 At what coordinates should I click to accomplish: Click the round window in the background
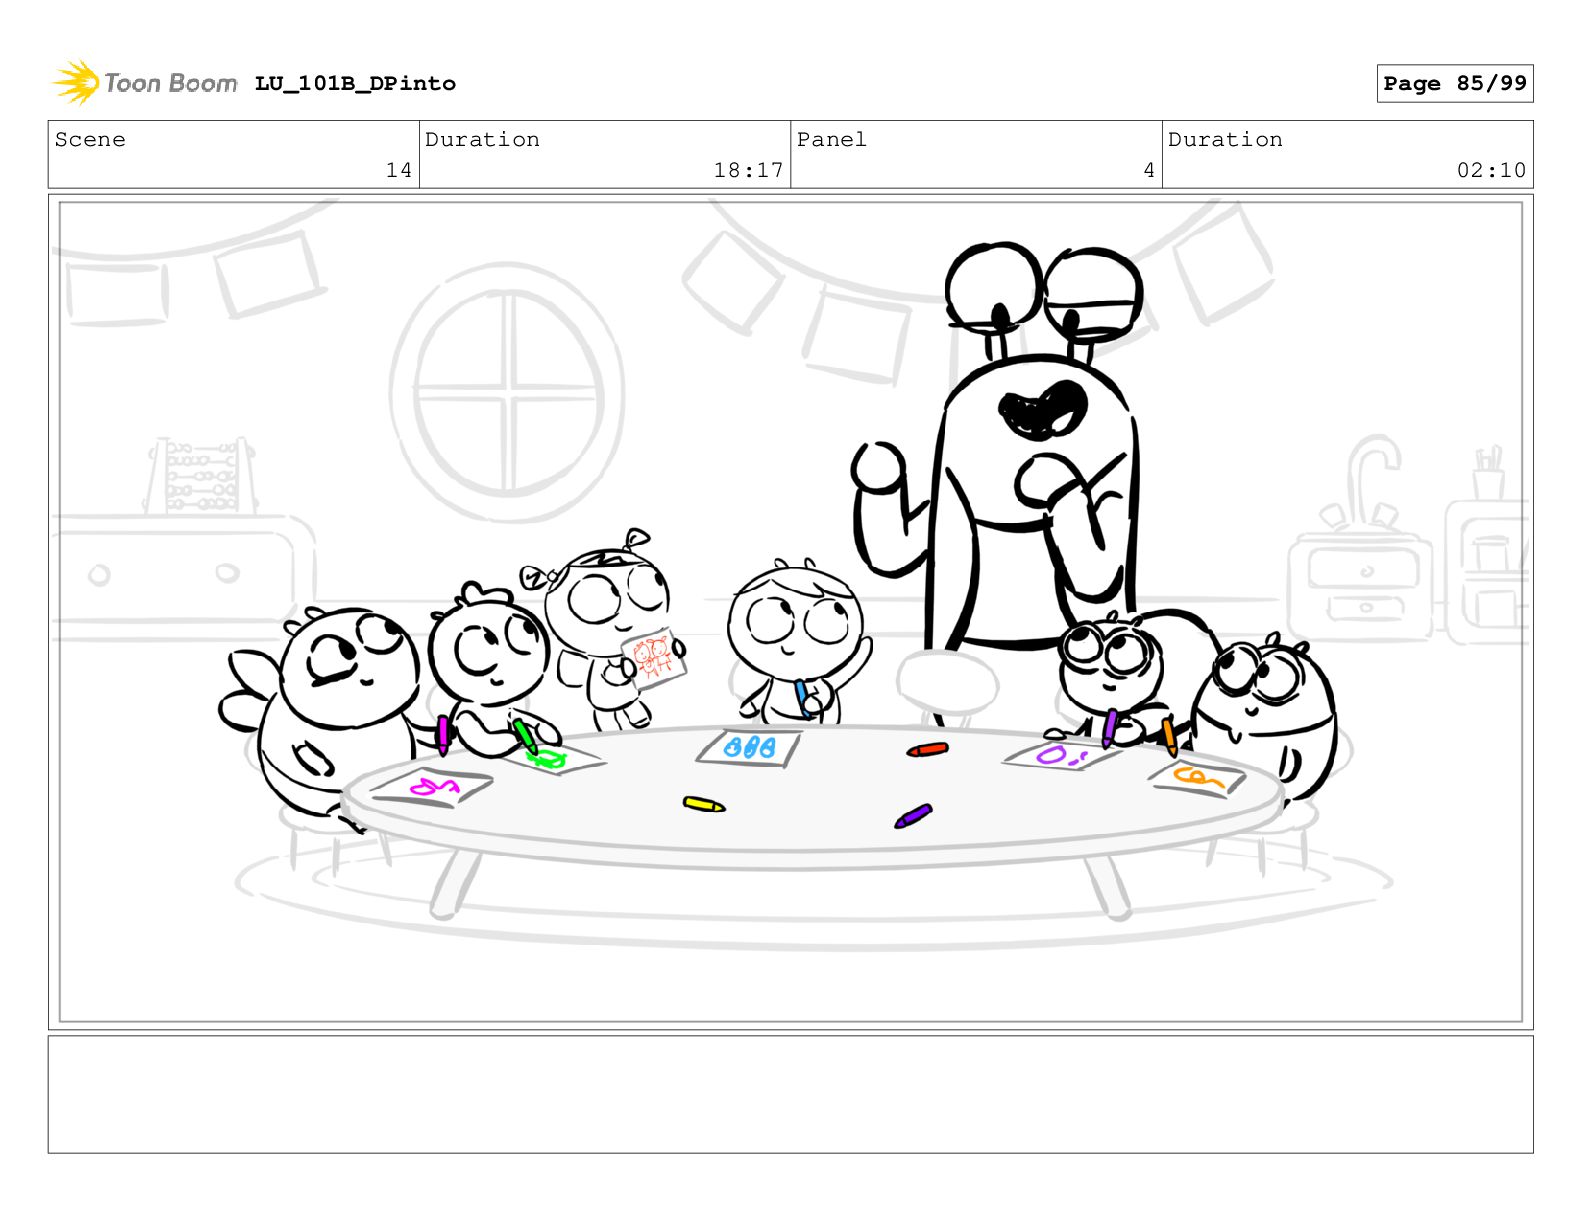pyautogui.click(x=507, y=392)
